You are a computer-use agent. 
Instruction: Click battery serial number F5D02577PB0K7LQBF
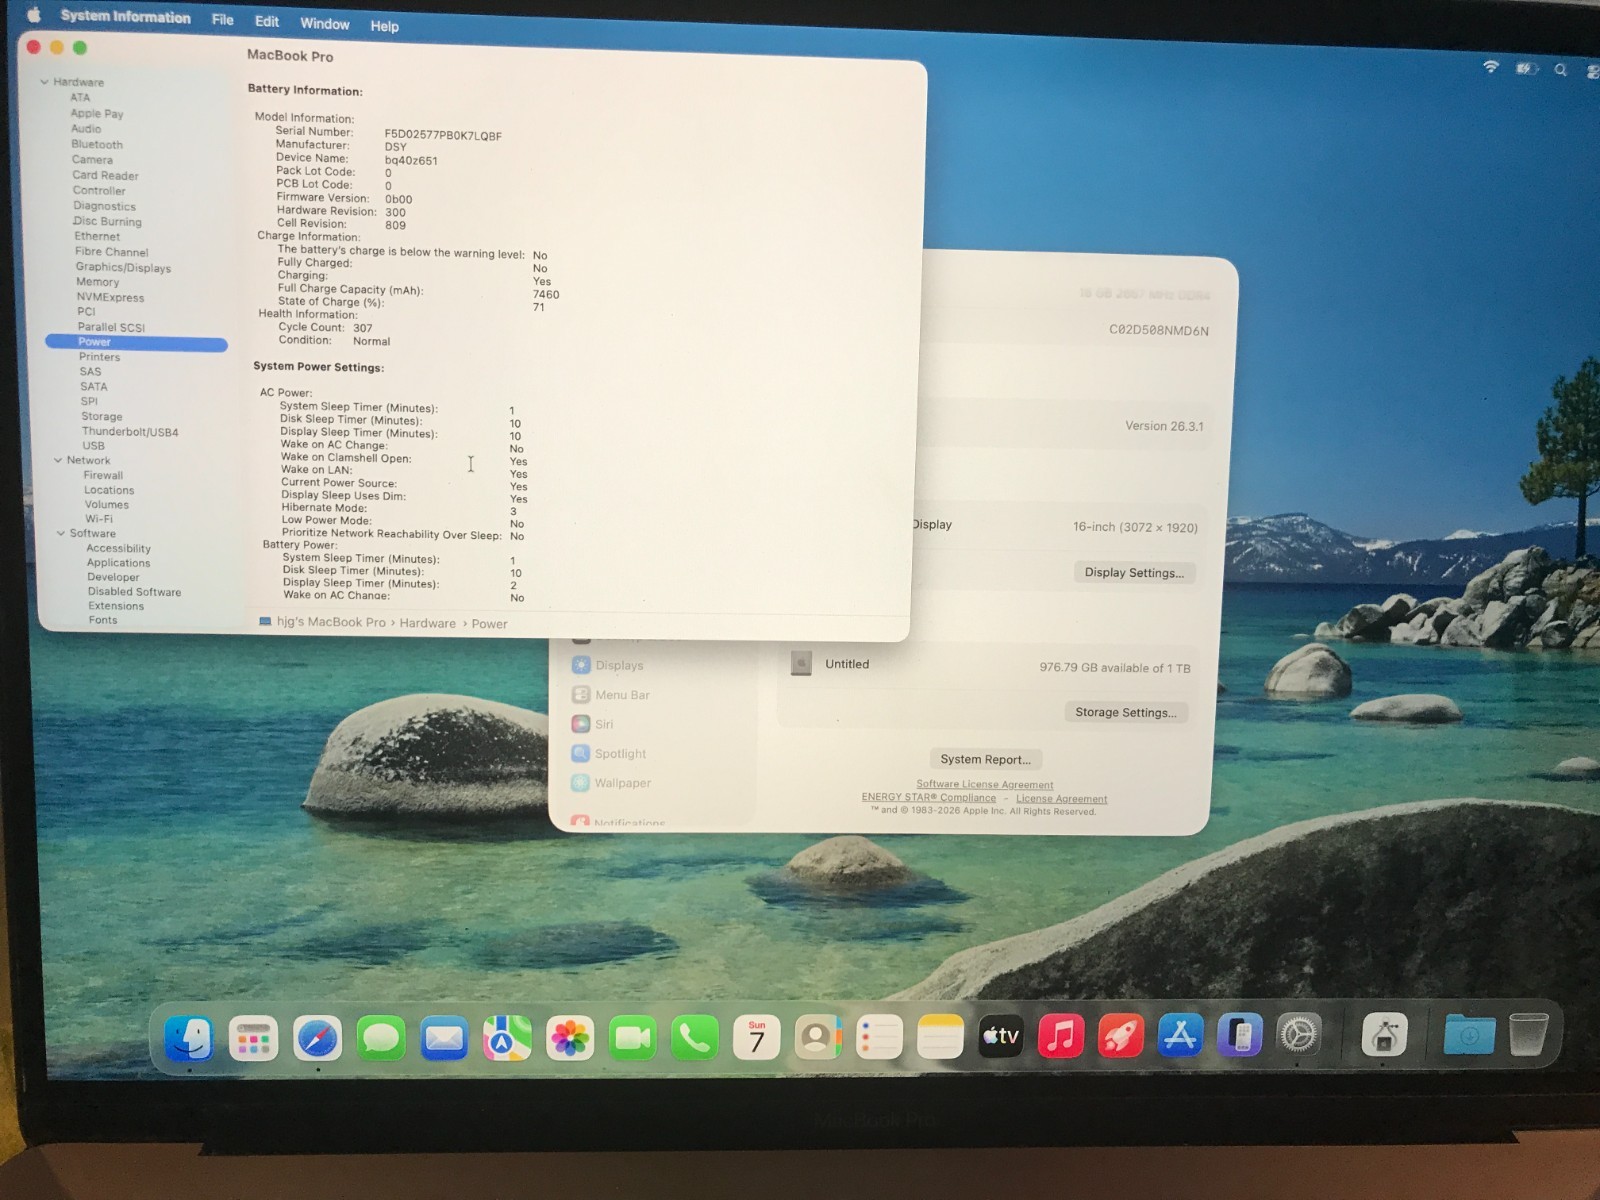[x=443, y=136]
